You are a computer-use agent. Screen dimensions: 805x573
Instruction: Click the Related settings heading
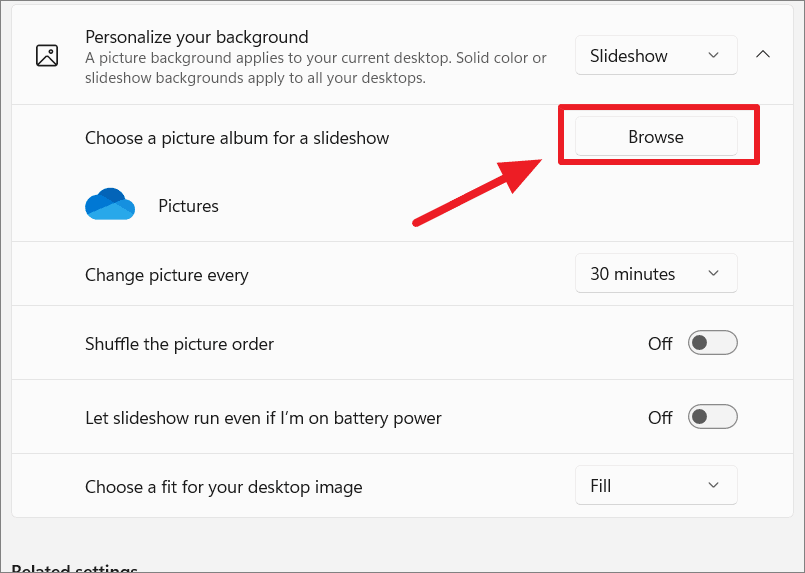[74, 568]
